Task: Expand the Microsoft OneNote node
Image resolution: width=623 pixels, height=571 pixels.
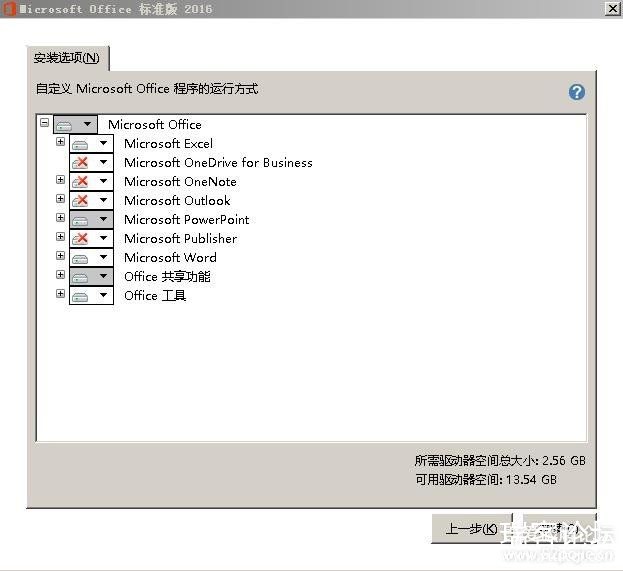Action: tap(60, 180)
